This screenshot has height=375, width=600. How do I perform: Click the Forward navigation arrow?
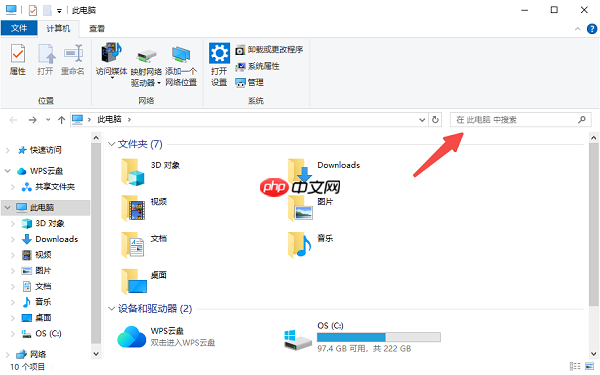pos(33,120)
